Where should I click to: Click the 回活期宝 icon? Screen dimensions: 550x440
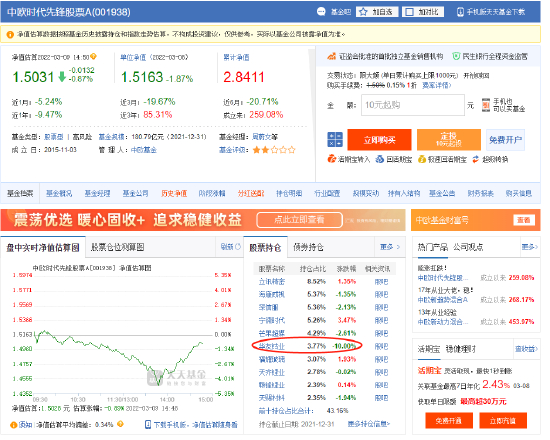point(380,159)
